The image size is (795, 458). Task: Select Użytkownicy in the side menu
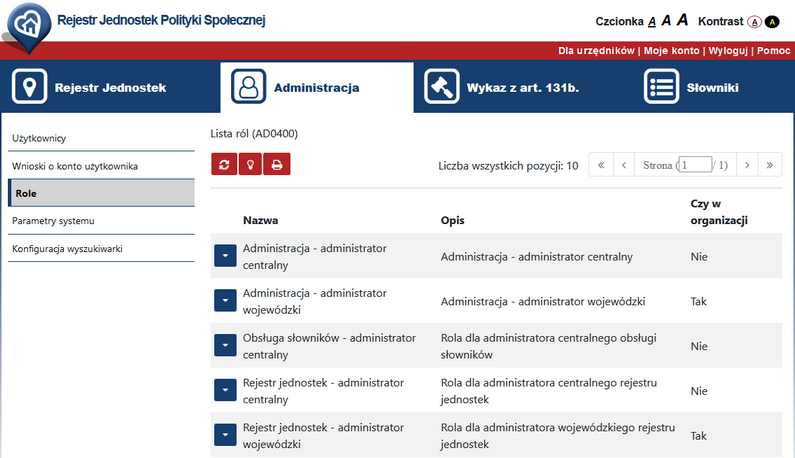coord(101,138)
